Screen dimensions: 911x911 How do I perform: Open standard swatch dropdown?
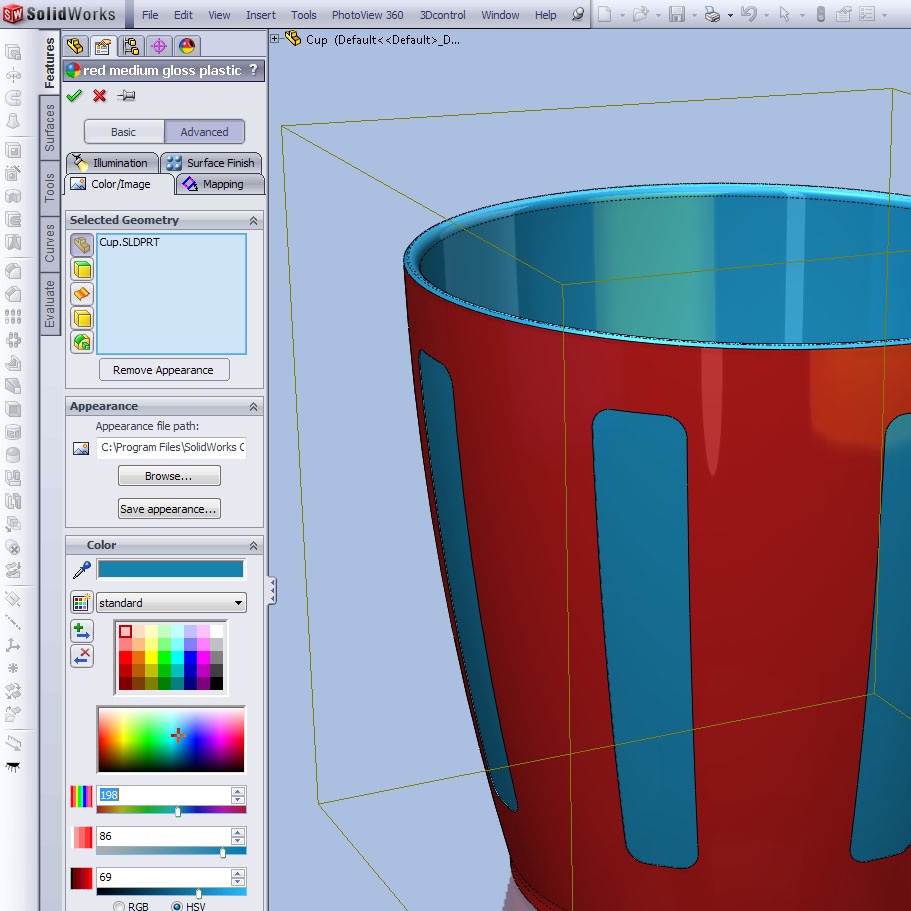click(x=238, y=602)
